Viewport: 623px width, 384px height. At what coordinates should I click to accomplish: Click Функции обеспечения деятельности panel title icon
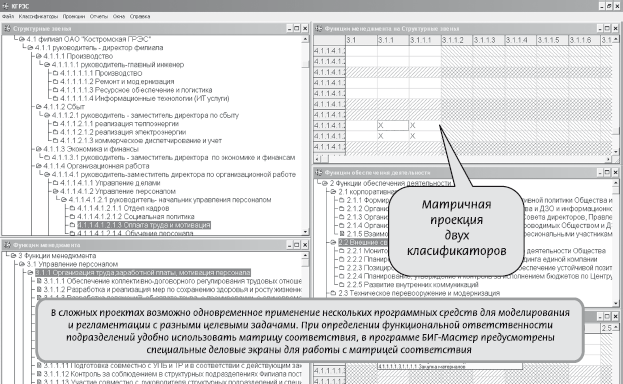pos(319,173)
